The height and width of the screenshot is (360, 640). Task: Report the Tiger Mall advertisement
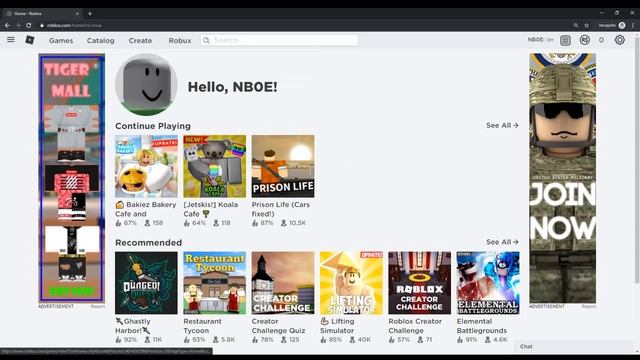(98, 306)
